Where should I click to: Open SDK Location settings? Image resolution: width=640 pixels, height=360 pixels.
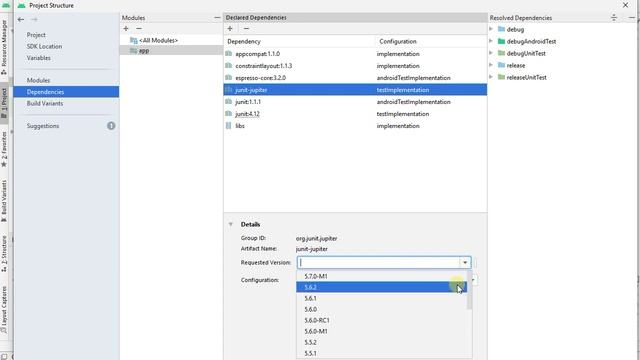click(44, 47)
